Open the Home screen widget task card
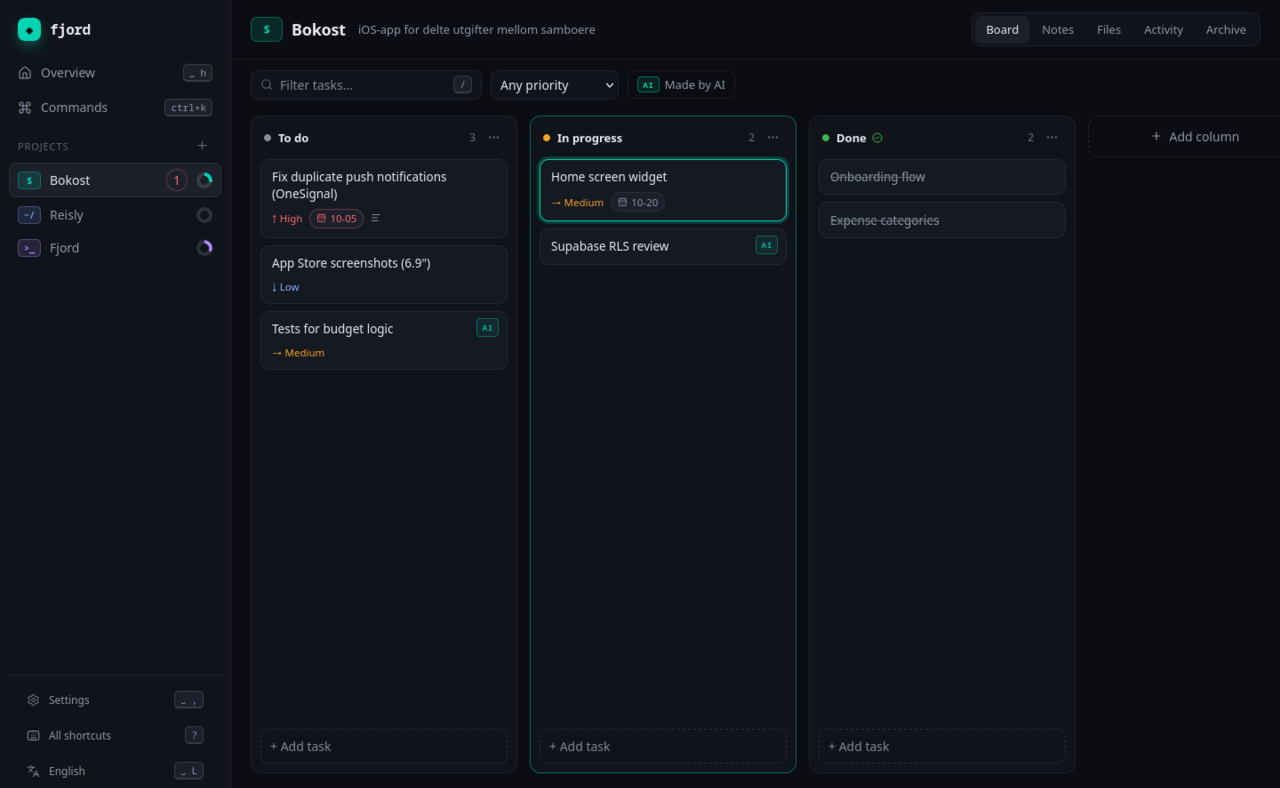This screenshot has height=788, width=1280. tap(663, 190)
